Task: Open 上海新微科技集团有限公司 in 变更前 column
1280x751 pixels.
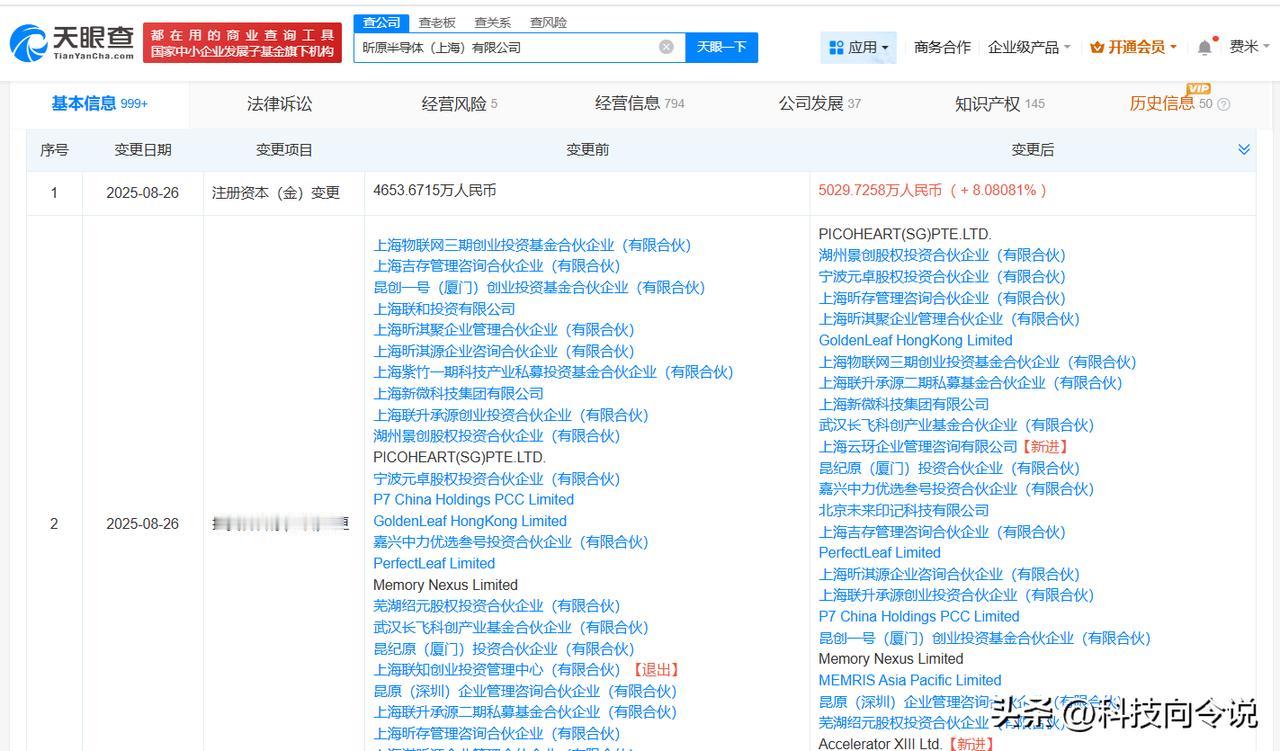Action: 458,394
